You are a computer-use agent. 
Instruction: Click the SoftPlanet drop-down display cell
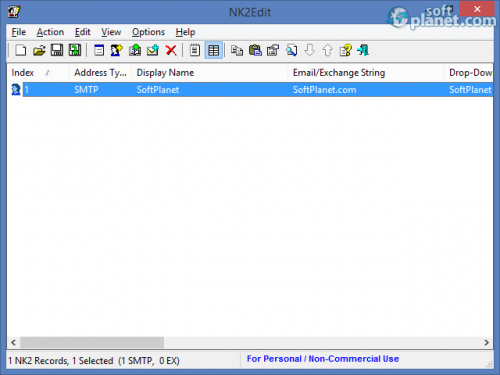[x=470, y=90]
